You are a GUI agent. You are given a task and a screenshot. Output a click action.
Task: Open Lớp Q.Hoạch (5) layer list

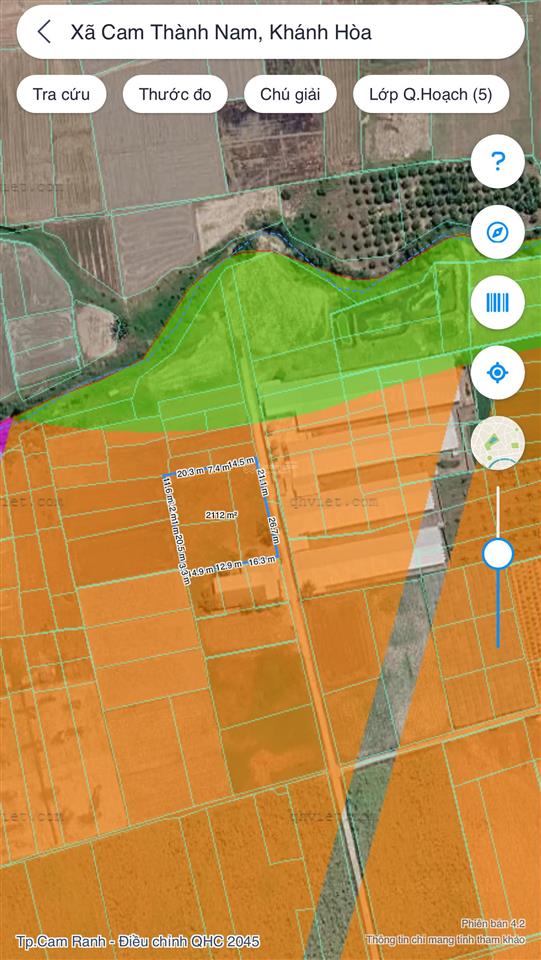click(x=431, y=94)
